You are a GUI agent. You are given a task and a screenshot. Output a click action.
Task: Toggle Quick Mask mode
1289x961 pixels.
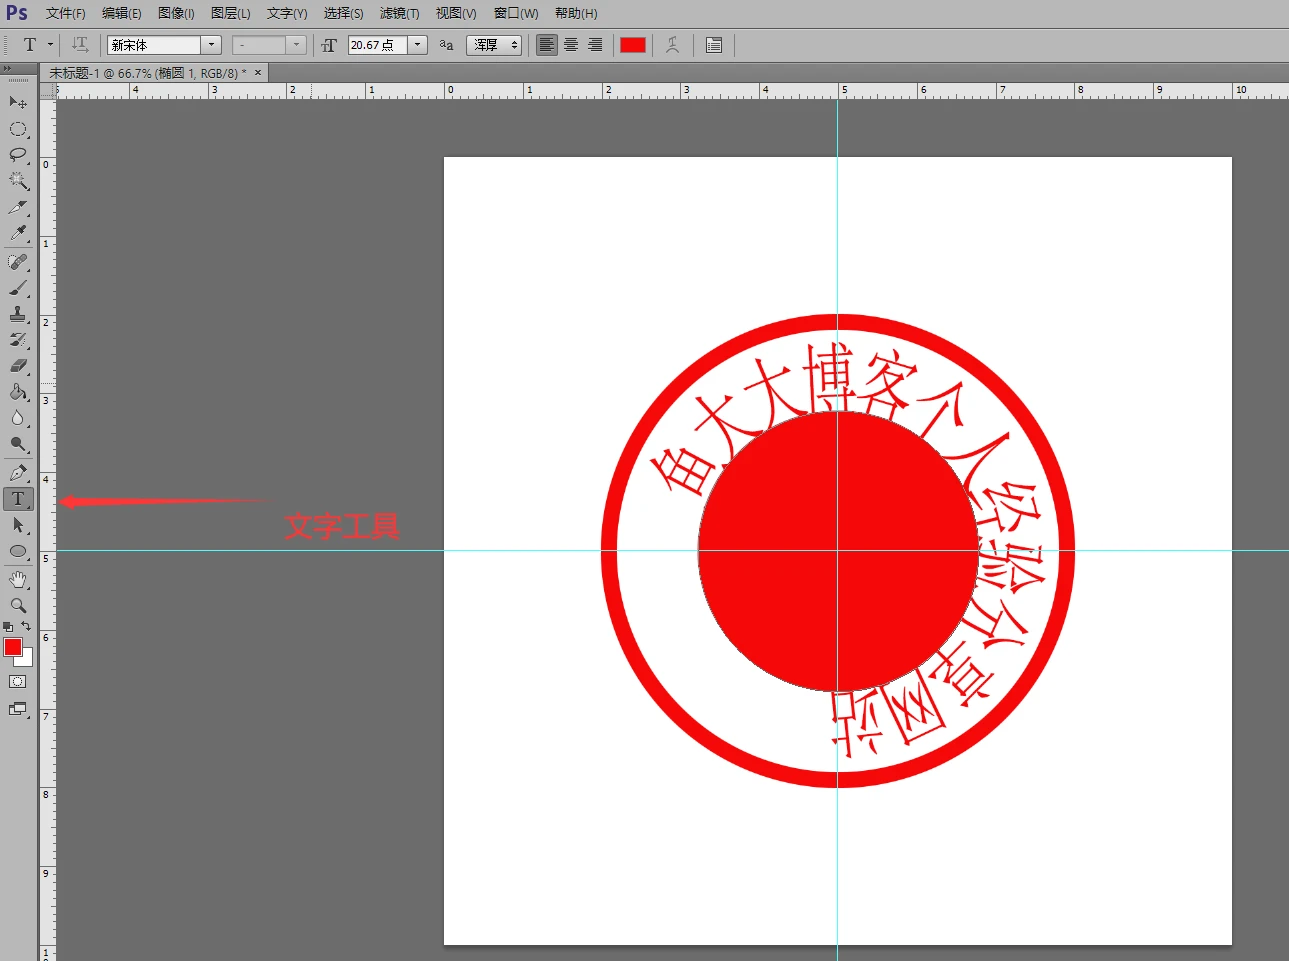click(18, 682)
